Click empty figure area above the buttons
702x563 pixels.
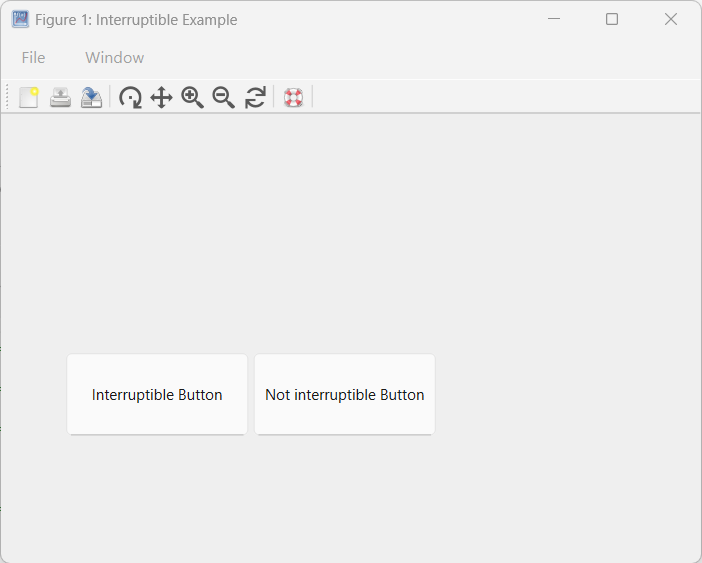coord(350,230)
